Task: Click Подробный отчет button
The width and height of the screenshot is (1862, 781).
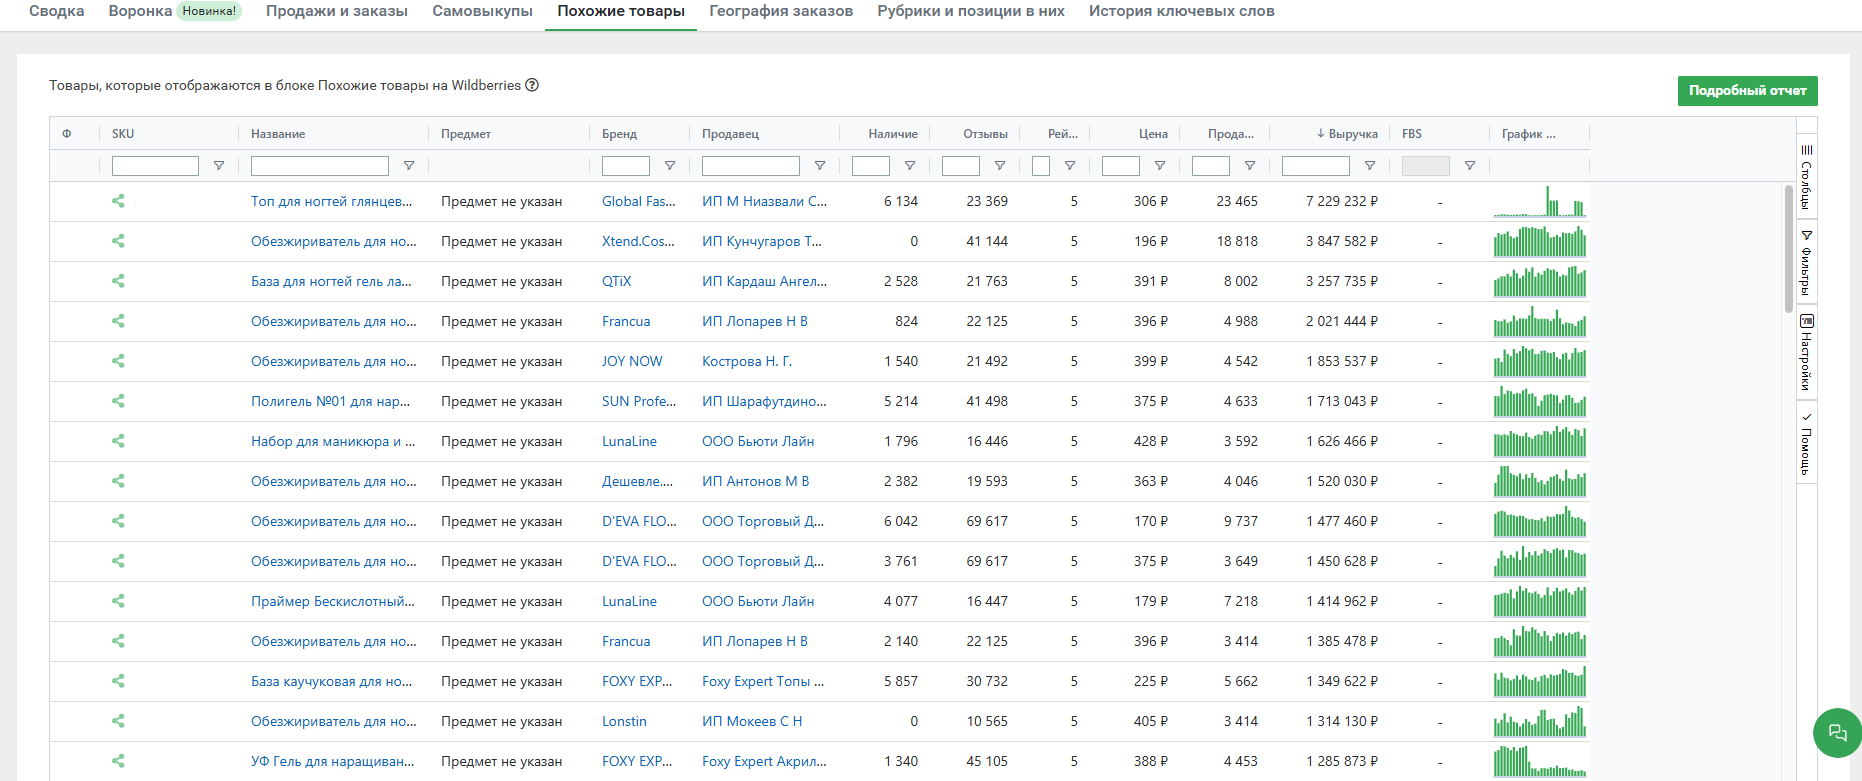Action: point(1748,90)
